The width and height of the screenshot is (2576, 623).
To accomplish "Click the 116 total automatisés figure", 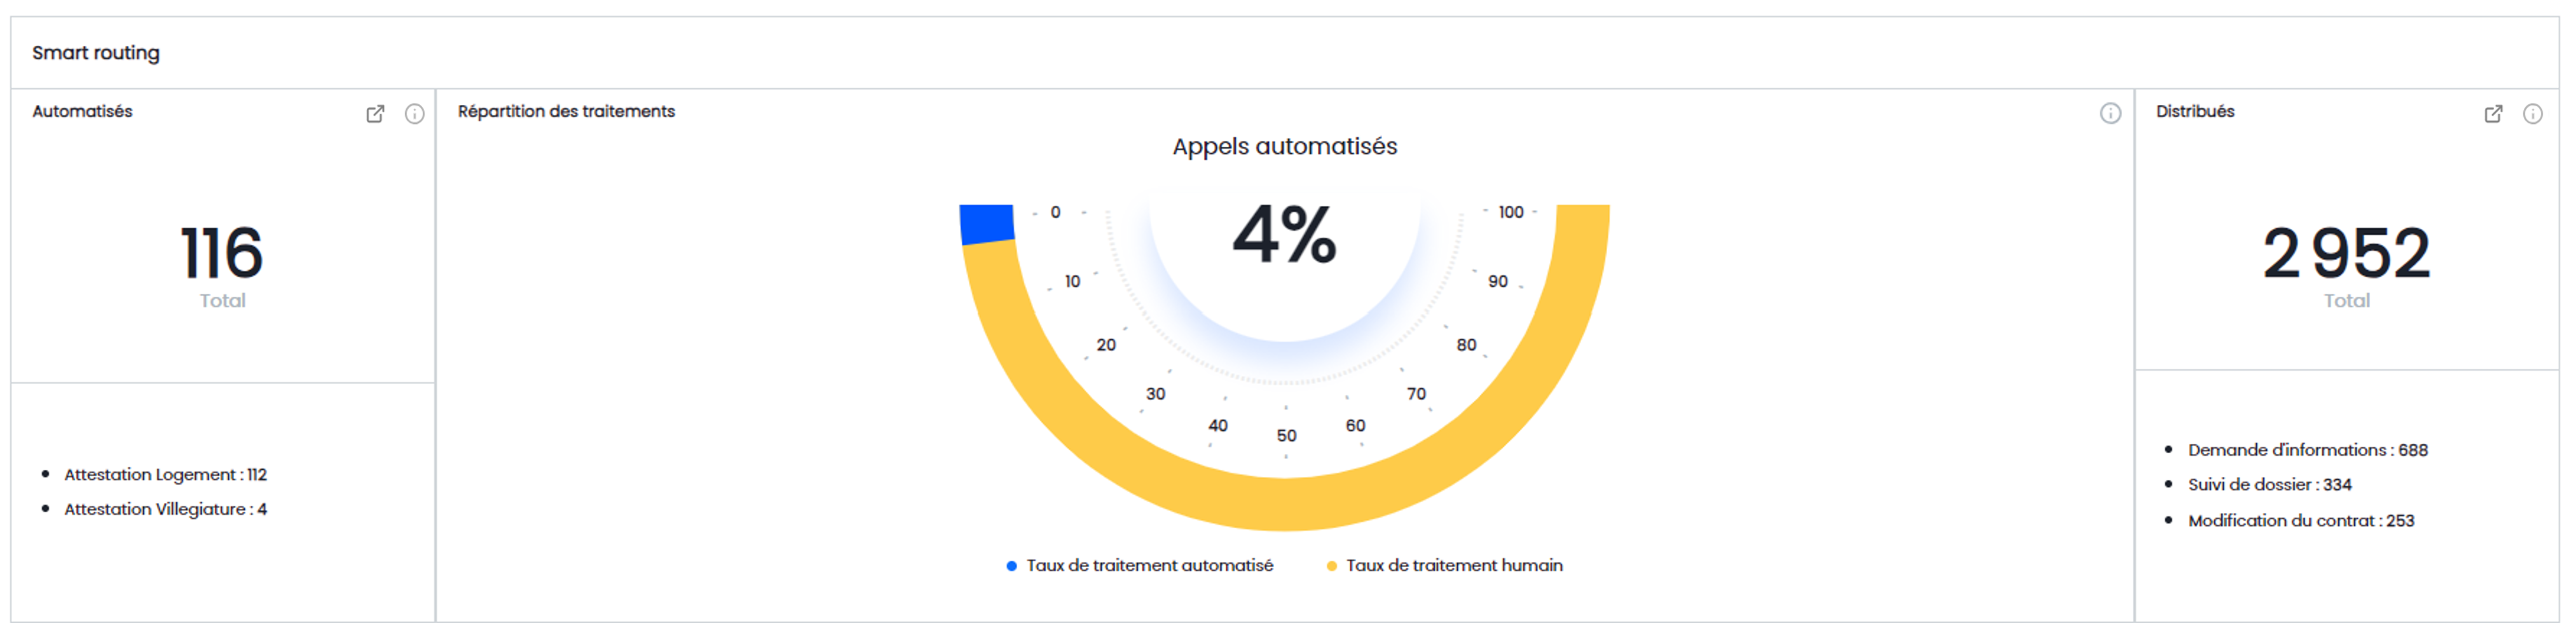I will click(x=222, y=253).
